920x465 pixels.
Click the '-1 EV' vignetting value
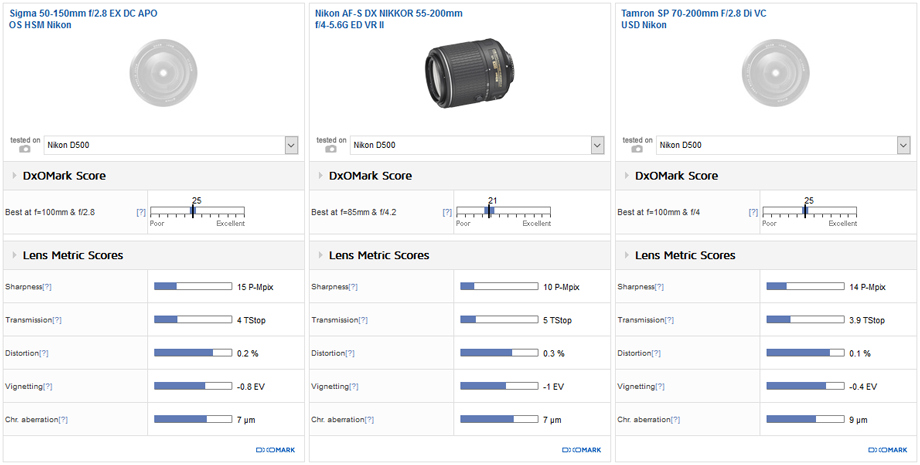tap(553, 386)
